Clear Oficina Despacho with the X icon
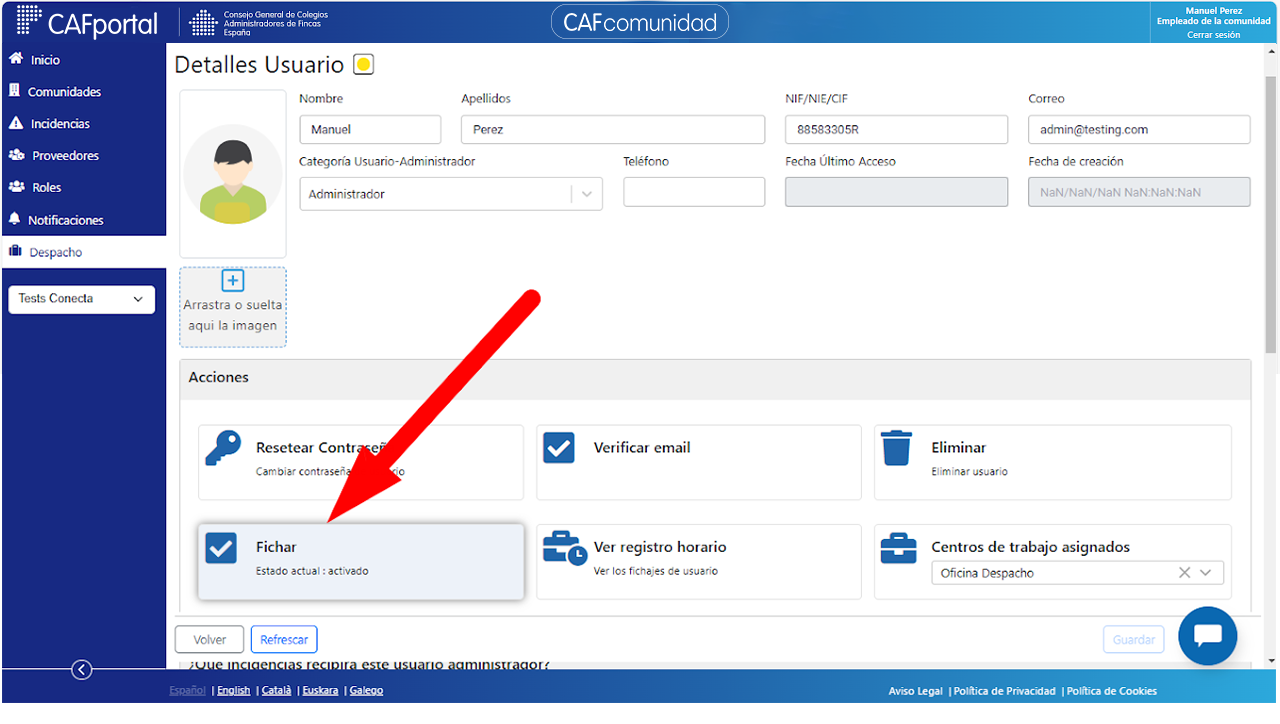This screenshot has height=724, width=1280. click(1184, 573)
